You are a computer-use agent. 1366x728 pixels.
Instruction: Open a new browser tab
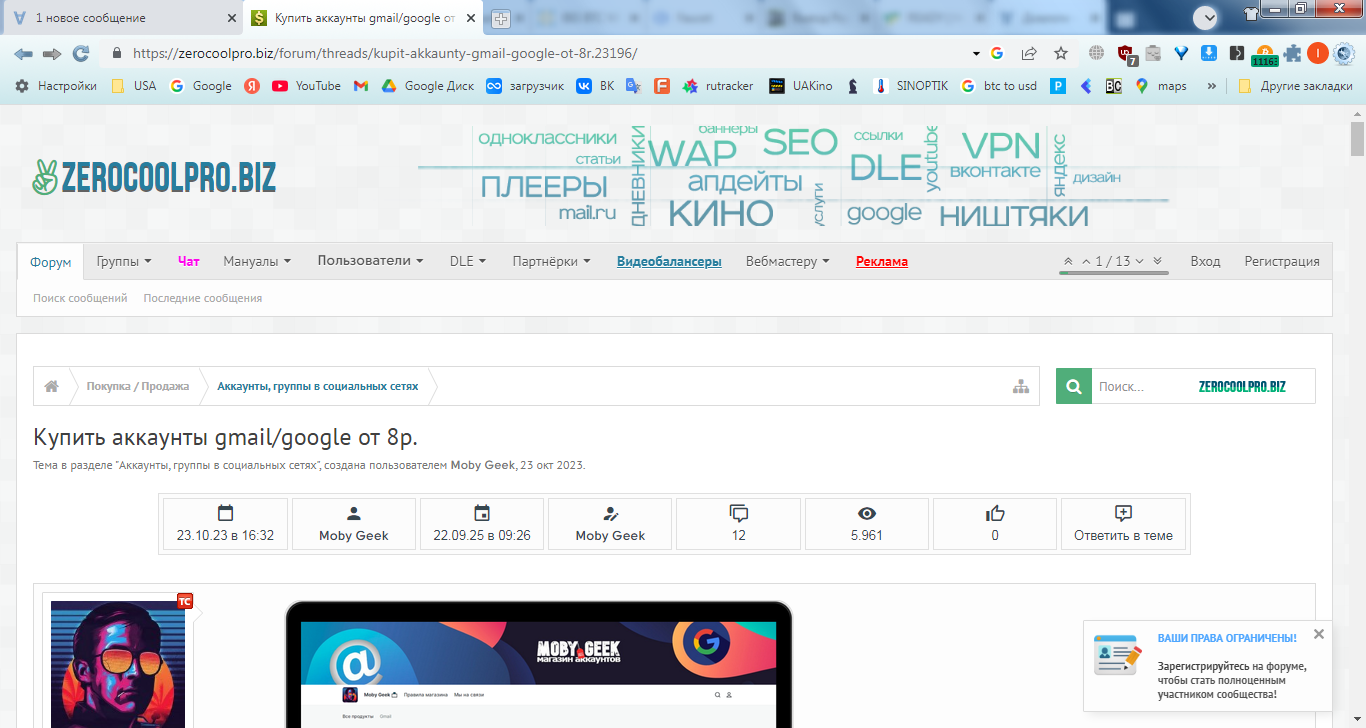(x=502, y=18)
